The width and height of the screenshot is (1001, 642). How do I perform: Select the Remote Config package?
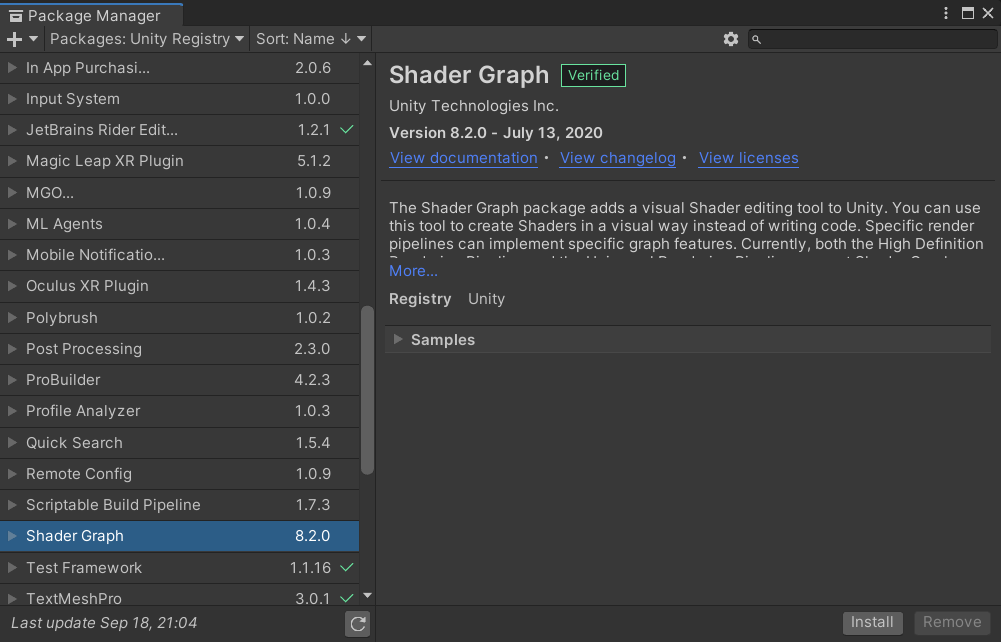179,474
